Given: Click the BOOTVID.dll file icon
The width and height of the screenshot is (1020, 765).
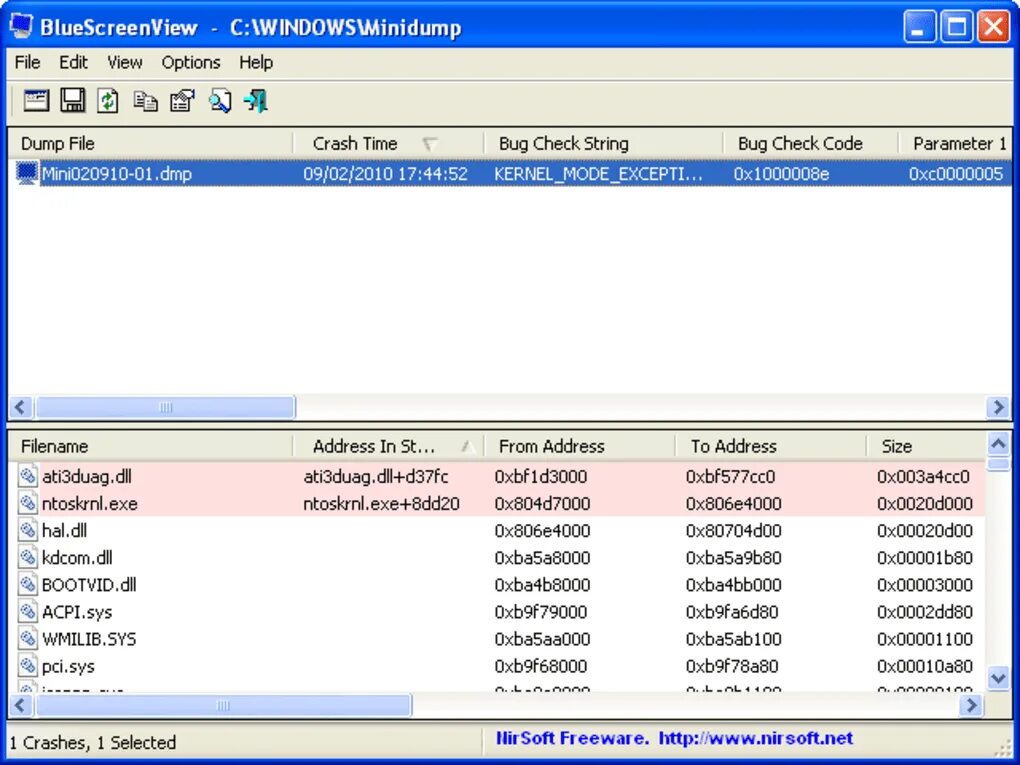Looking at the screenshot, I should tap(27, 585).
